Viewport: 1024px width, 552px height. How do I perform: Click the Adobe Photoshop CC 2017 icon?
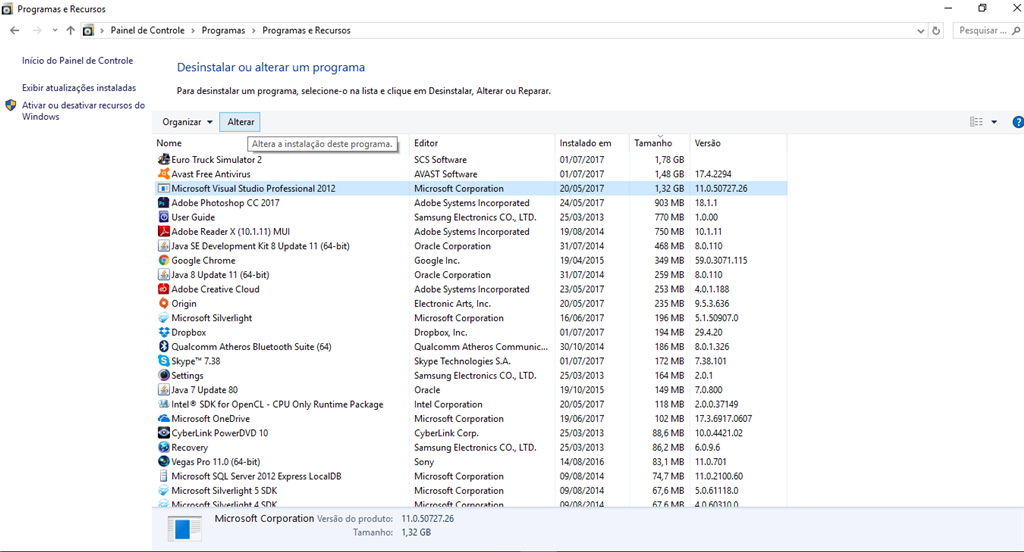(x=164, y=203)
